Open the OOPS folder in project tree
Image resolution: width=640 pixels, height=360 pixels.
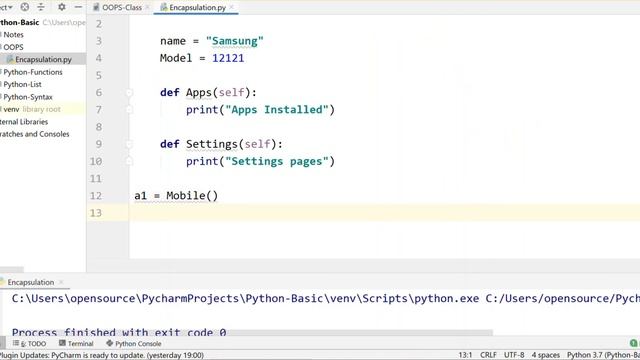[x=13, y=47]
